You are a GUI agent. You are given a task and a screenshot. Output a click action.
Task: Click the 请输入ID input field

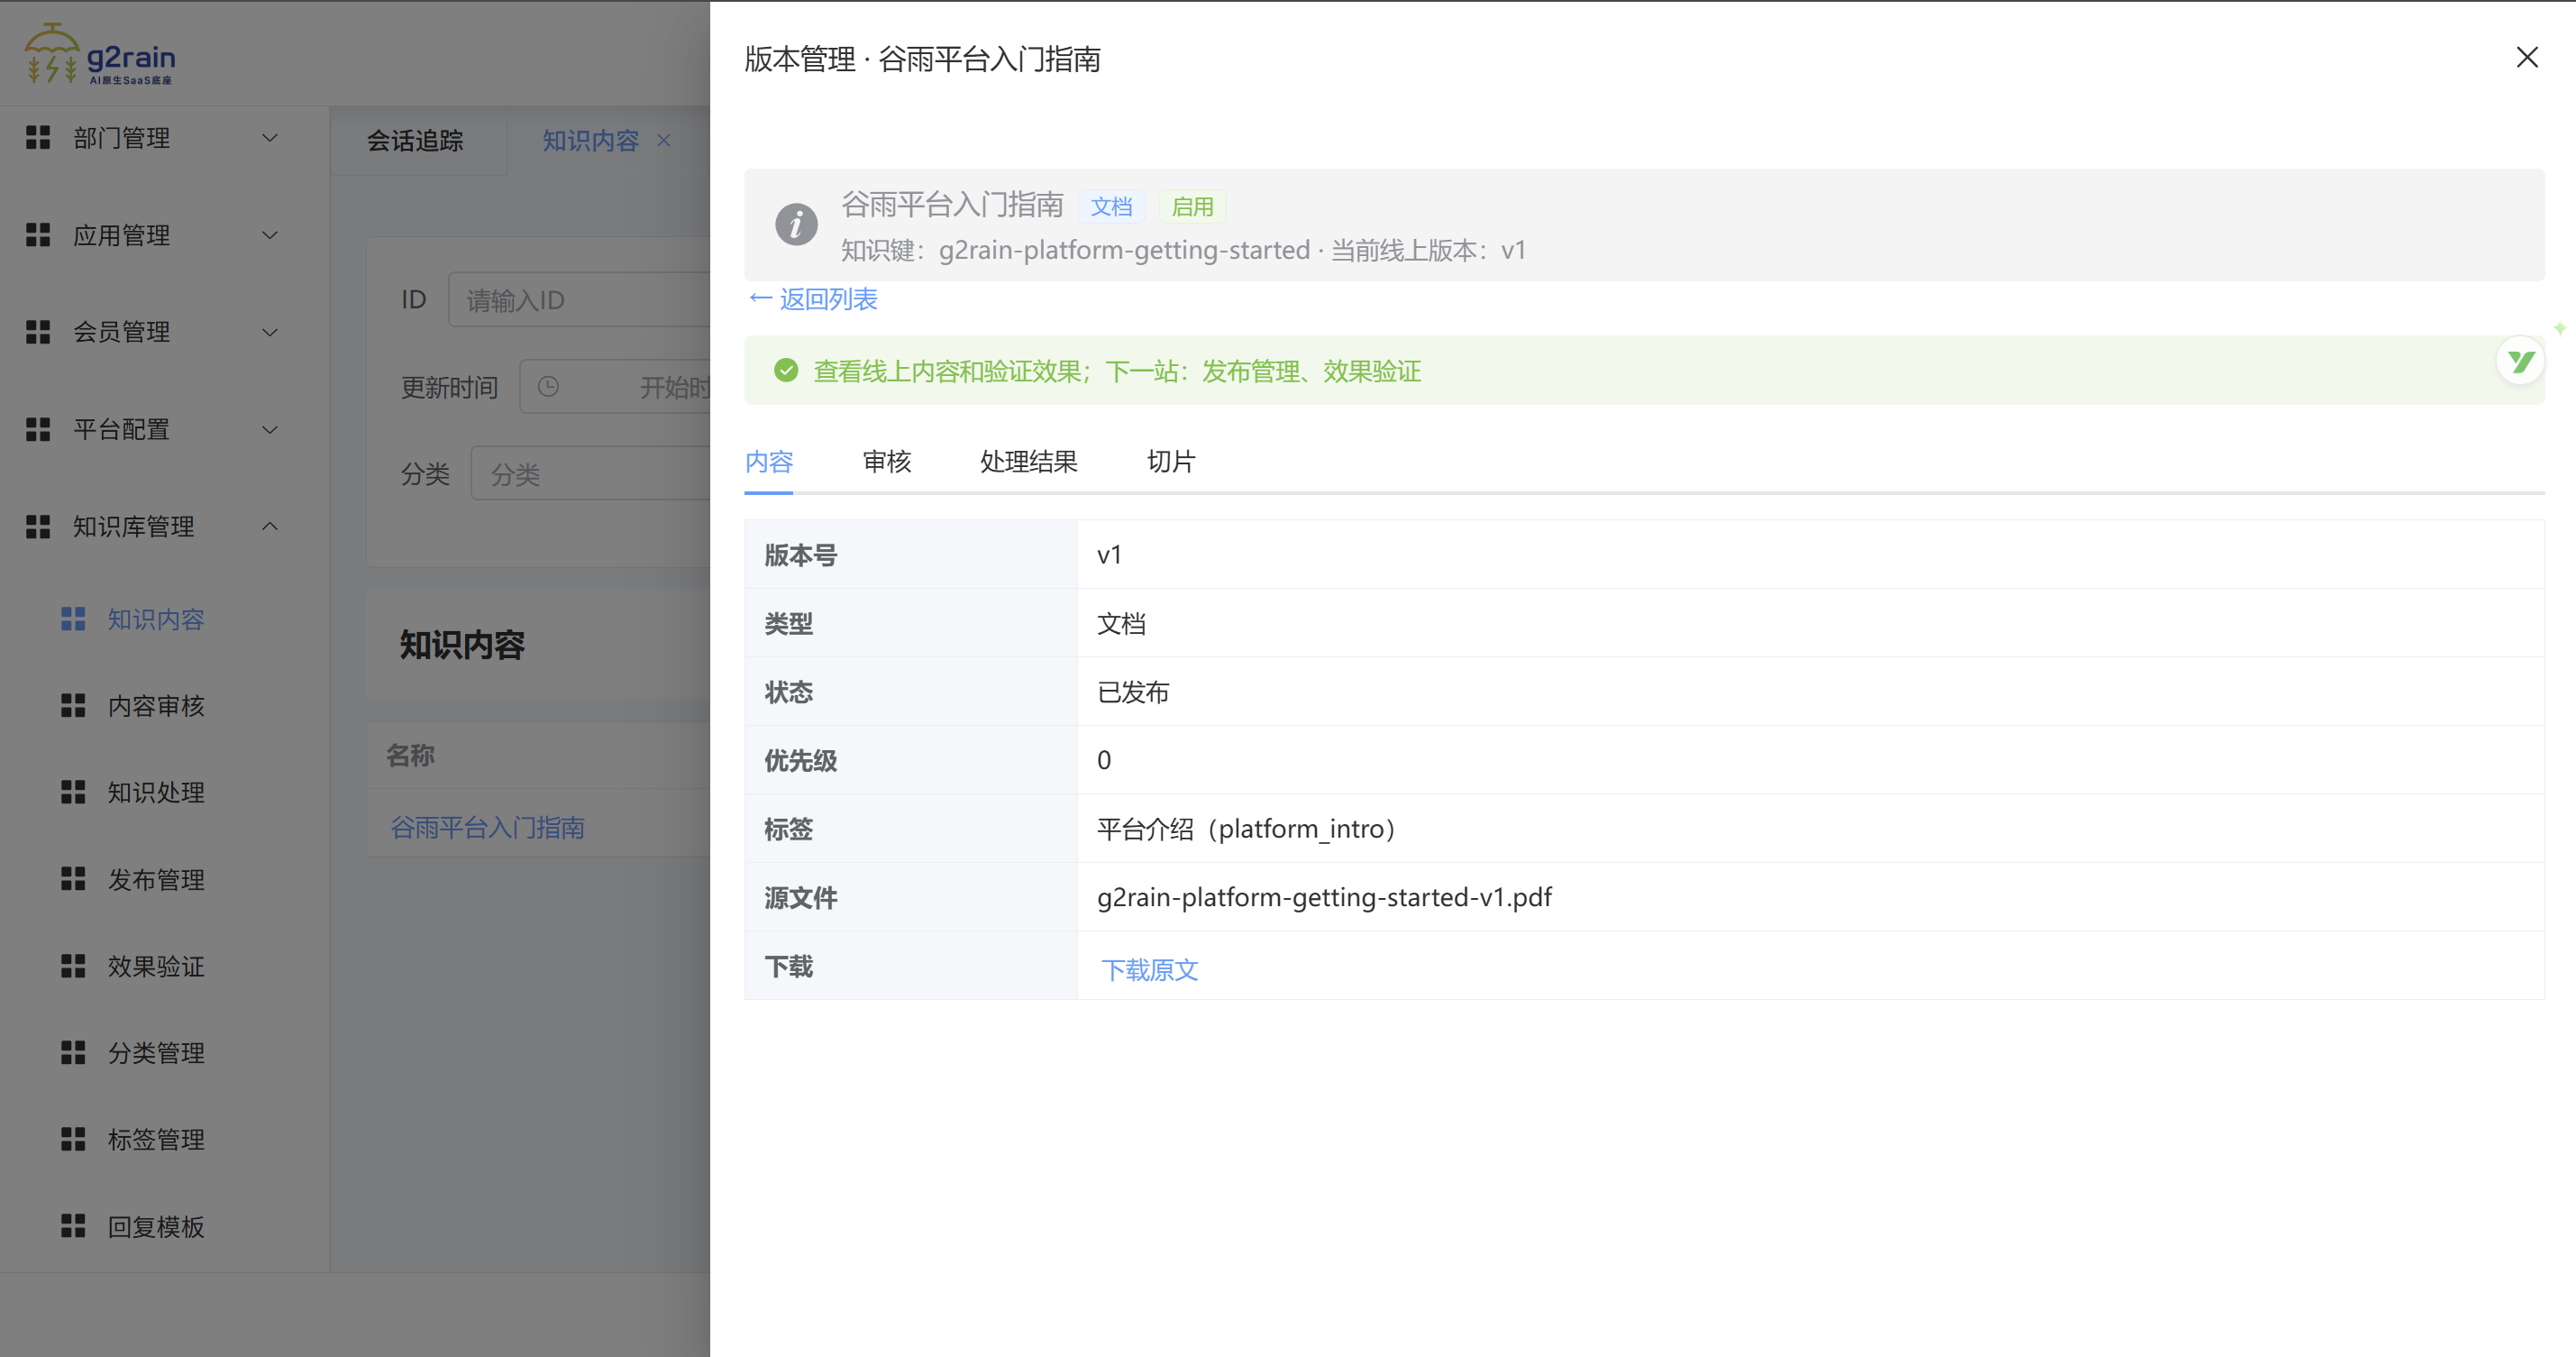click(x=580, y=300)
